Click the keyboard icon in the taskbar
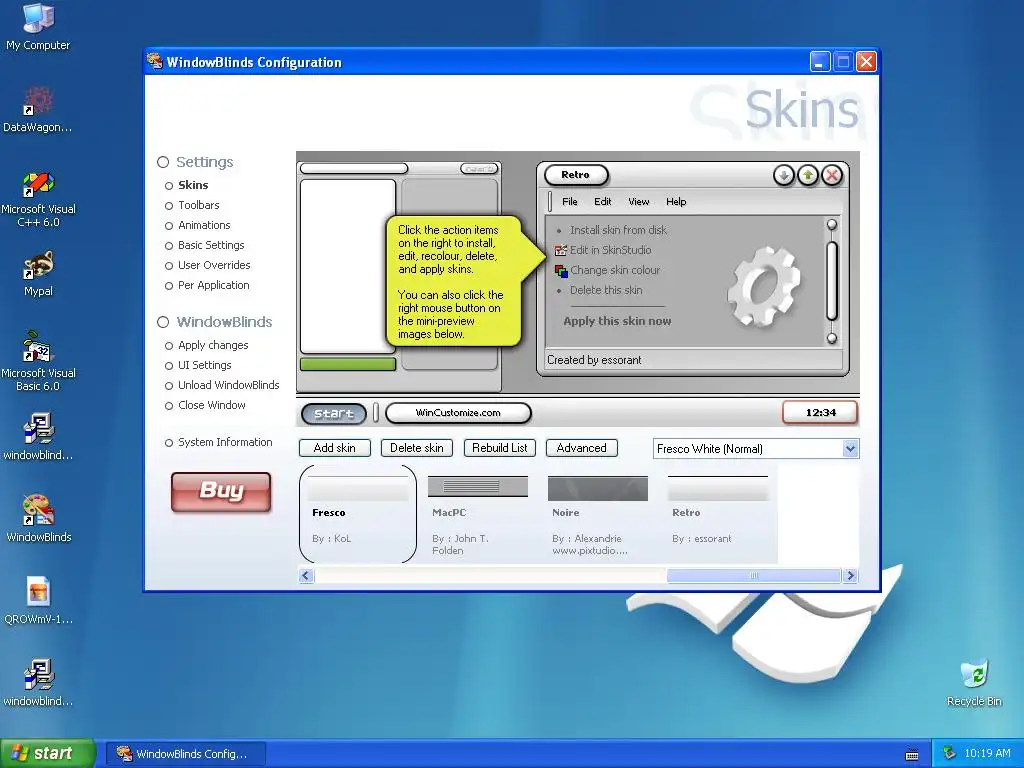The height and width of the screenshot is (768, 1024). click(x=912, y=754)
